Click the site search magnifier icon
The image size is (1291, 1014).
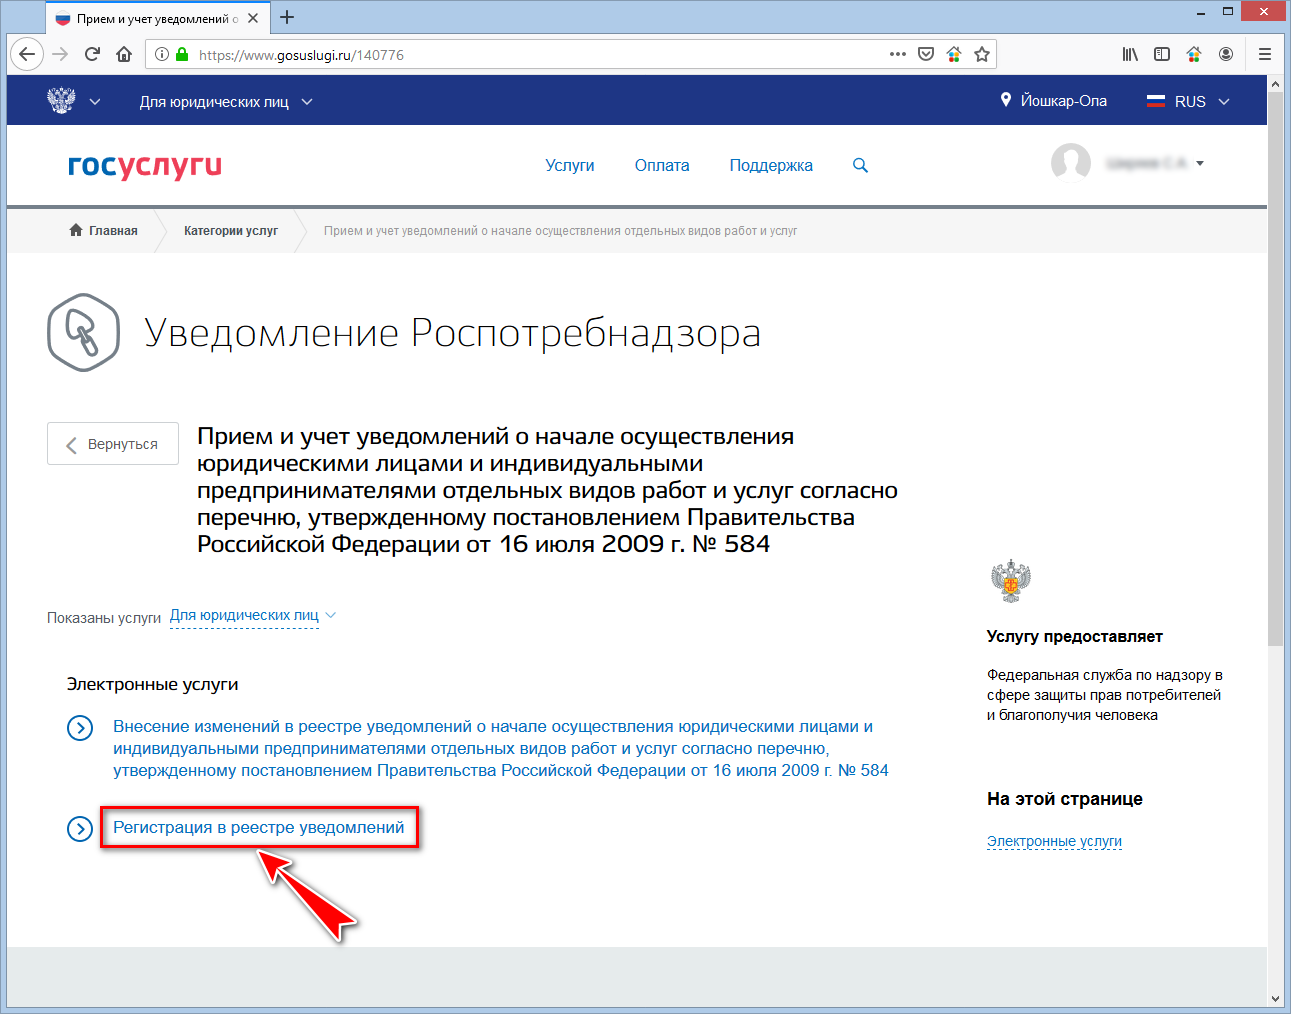point(860,166)
